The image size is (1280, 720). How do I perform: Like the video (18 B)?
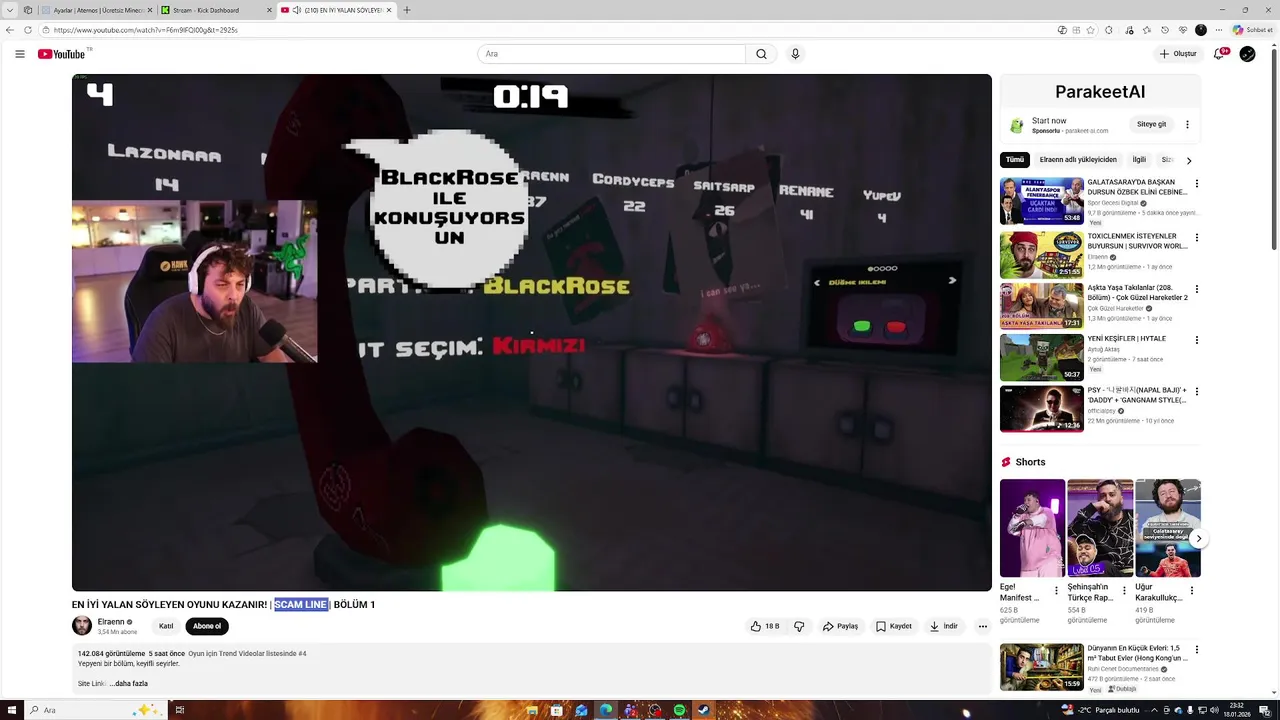point(765,626)
